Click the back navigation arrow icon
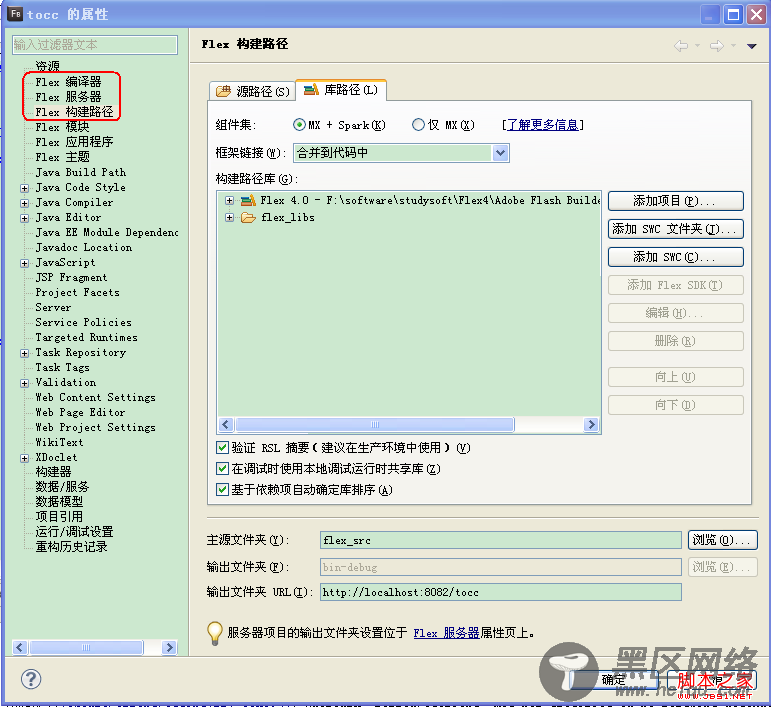The image size is (771, 707). pyautogui.click(x=681, y=46)
